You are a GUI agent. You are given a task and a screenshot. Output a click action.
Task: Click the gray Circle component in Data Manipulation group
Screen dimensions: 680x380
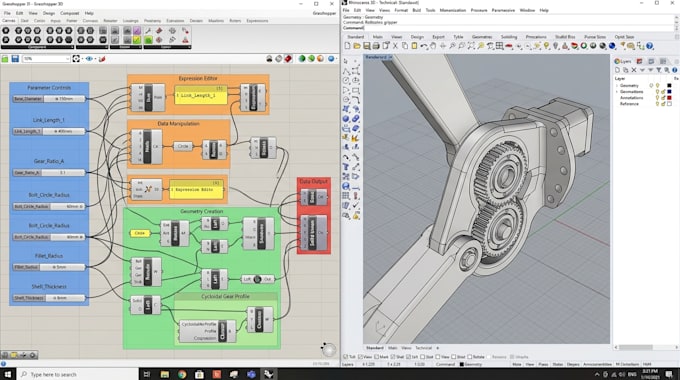(x=183, y=147)
